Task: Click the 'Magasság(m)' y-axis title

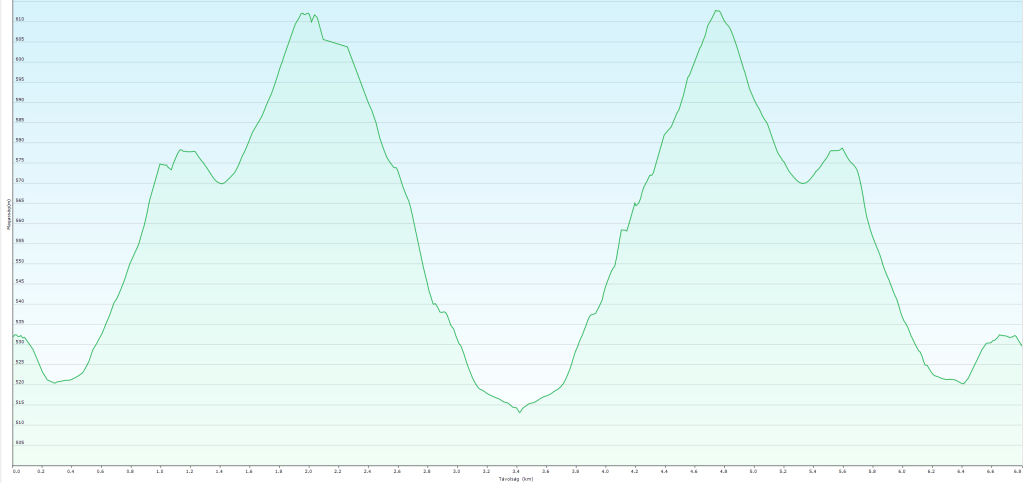Action: tap(8, 228)
